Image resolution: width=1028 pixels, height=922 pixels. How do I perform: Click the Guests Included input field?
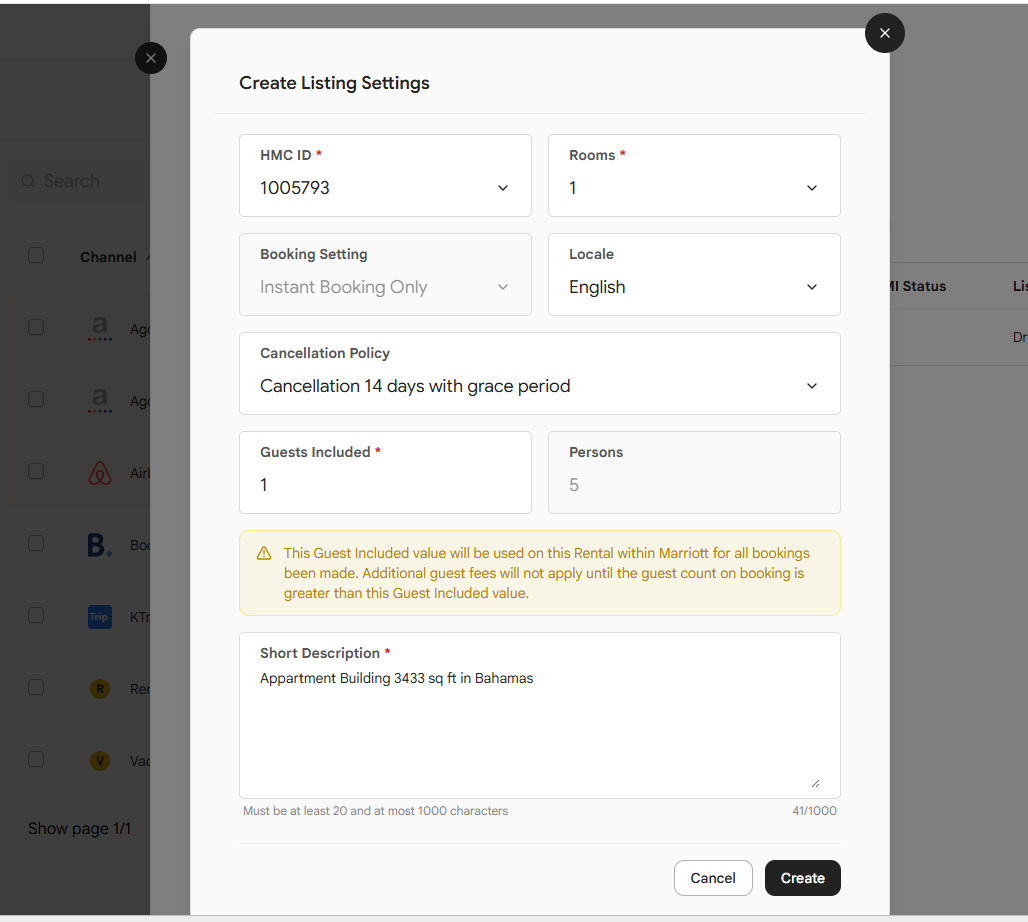(x=385, y=473)
